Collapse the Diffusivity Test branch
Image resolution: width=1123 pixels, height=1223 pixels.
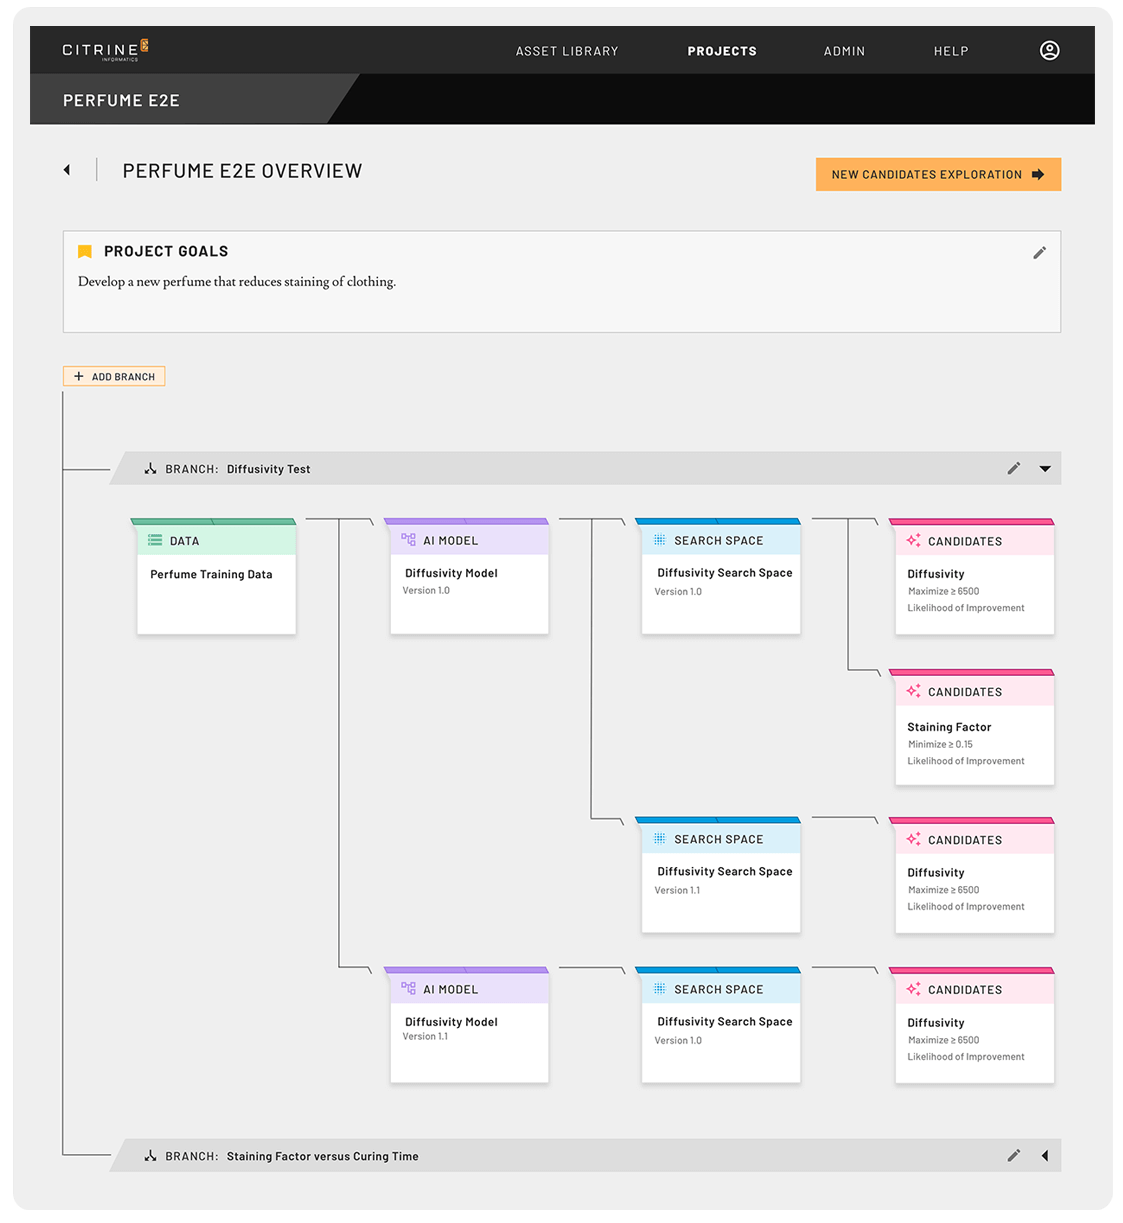point(1045,468)
